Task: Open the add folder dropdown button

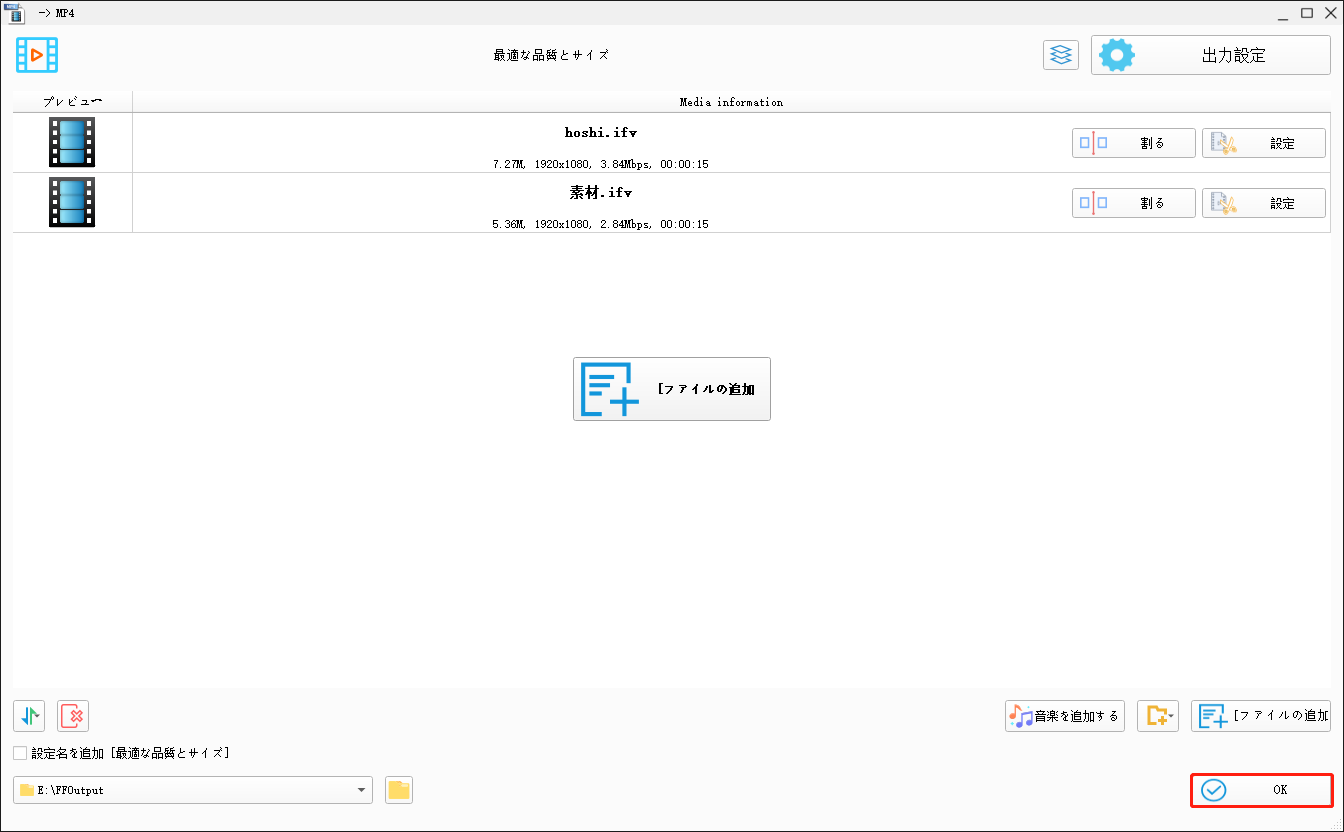Action: (1158, 716)
